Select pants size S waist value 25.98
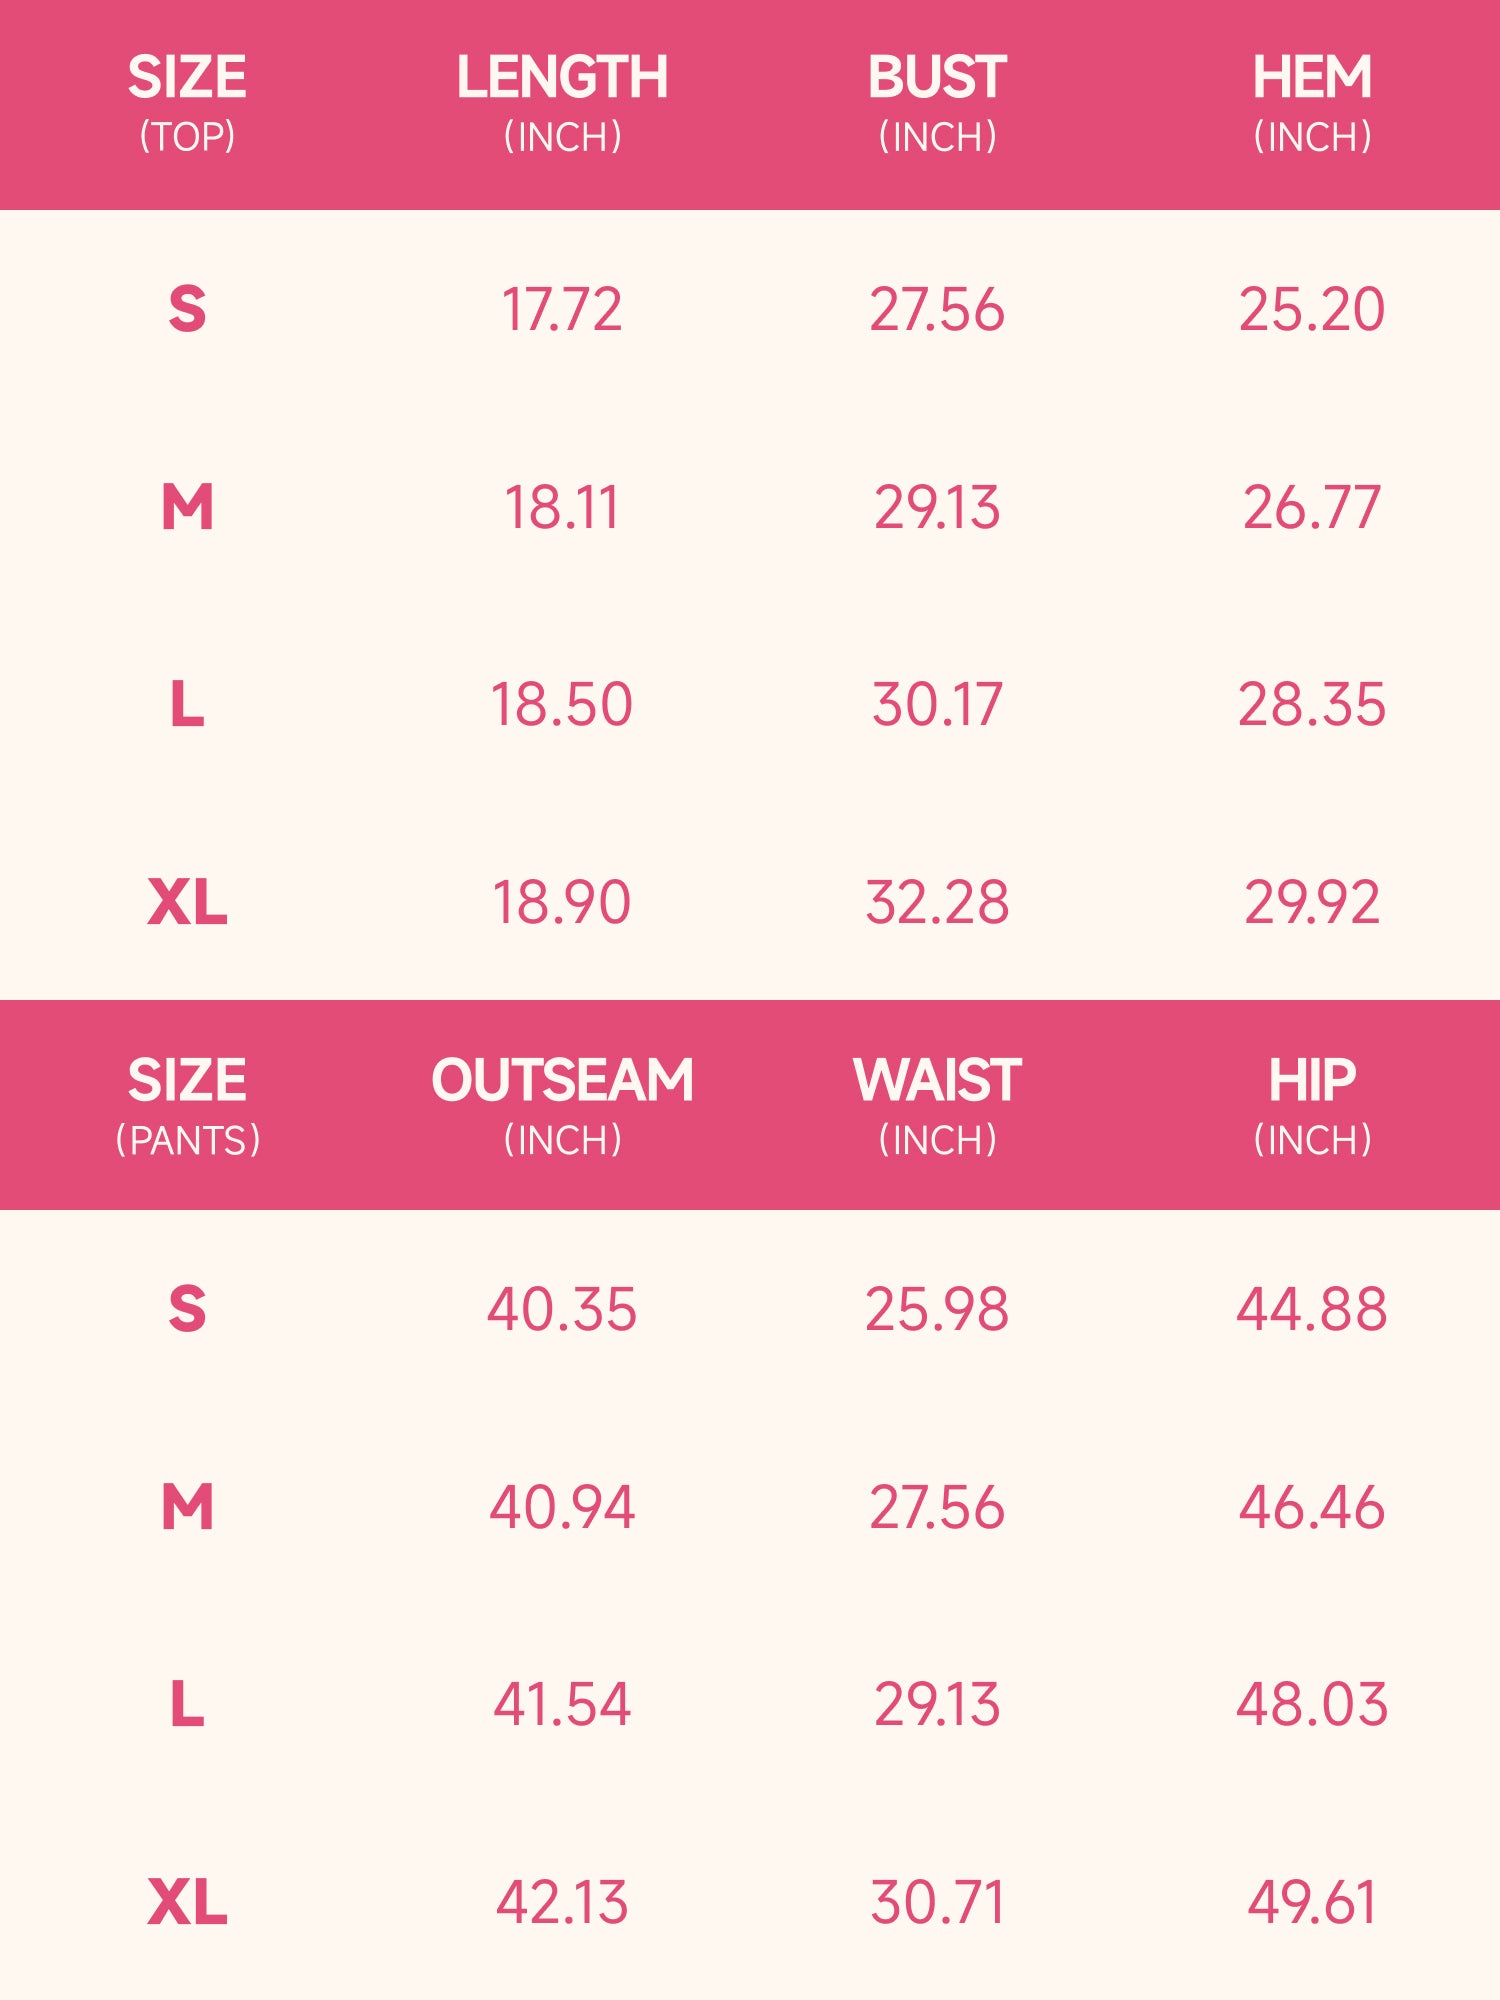The width and height of the screenshot is (1500, 2000). click(x=937, y=1309)
